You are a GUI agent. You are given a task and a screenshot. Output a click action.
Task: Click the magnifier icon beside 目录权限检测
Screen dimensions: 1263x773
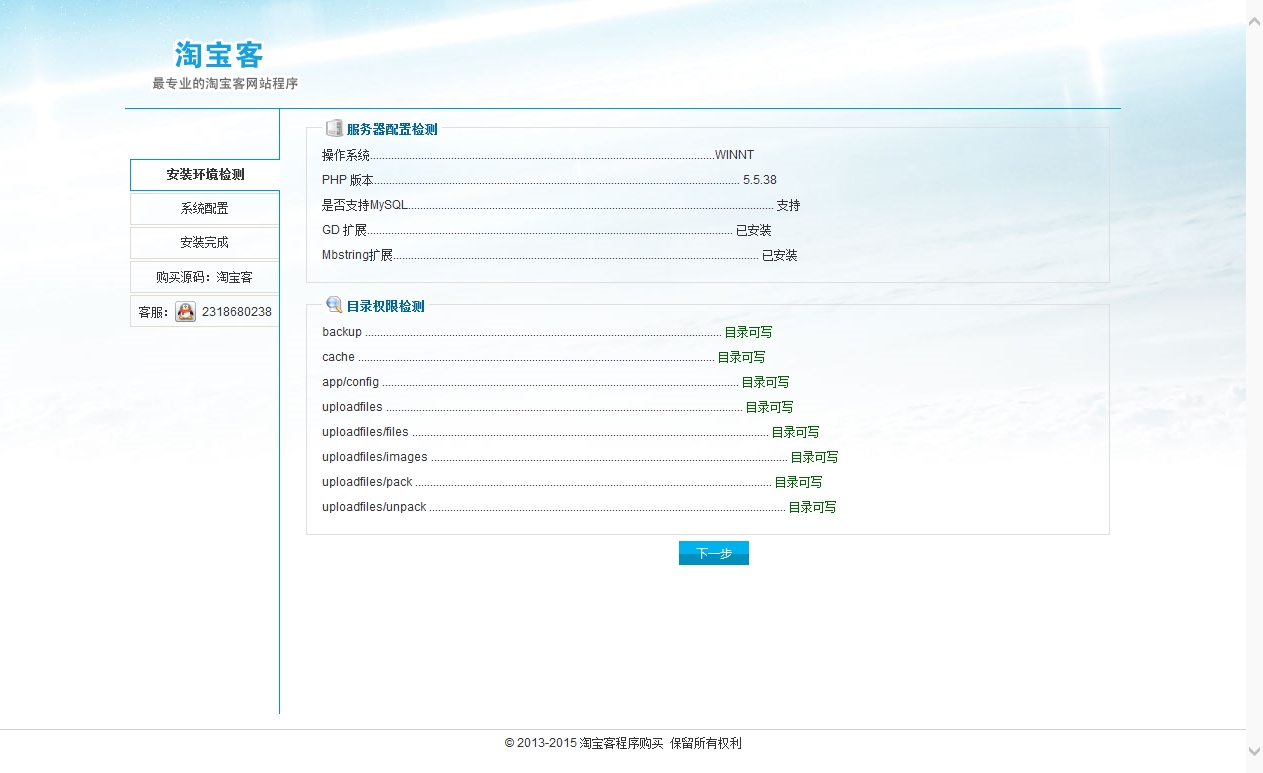click(x=334, y=305)
